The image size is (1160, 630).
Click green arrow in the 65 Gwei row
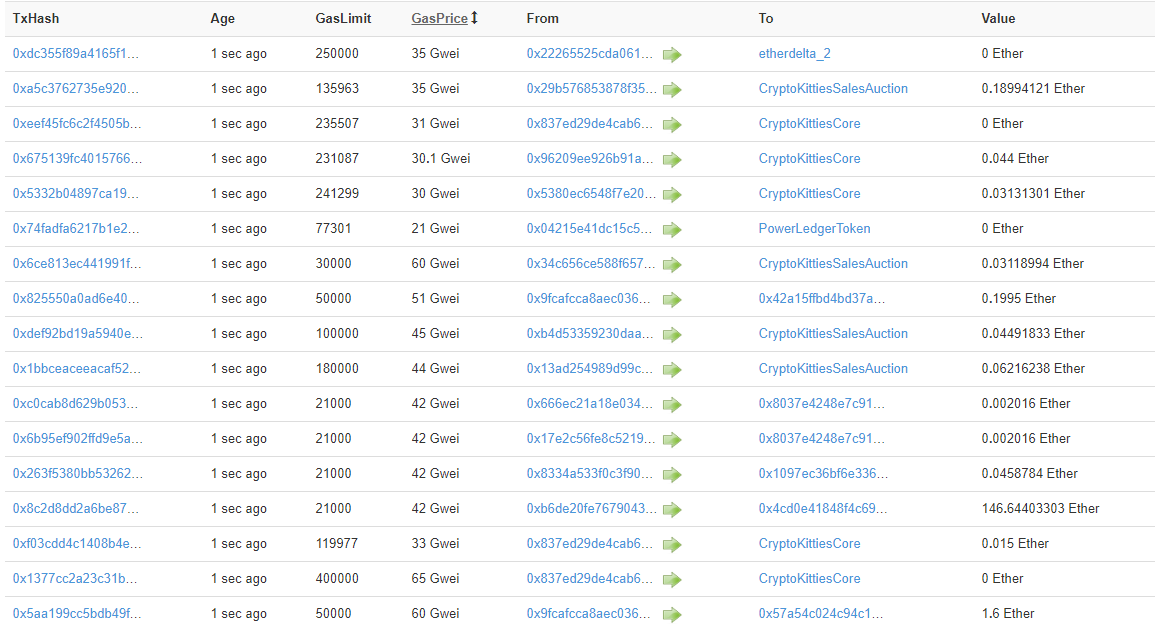tap(672, 580)
